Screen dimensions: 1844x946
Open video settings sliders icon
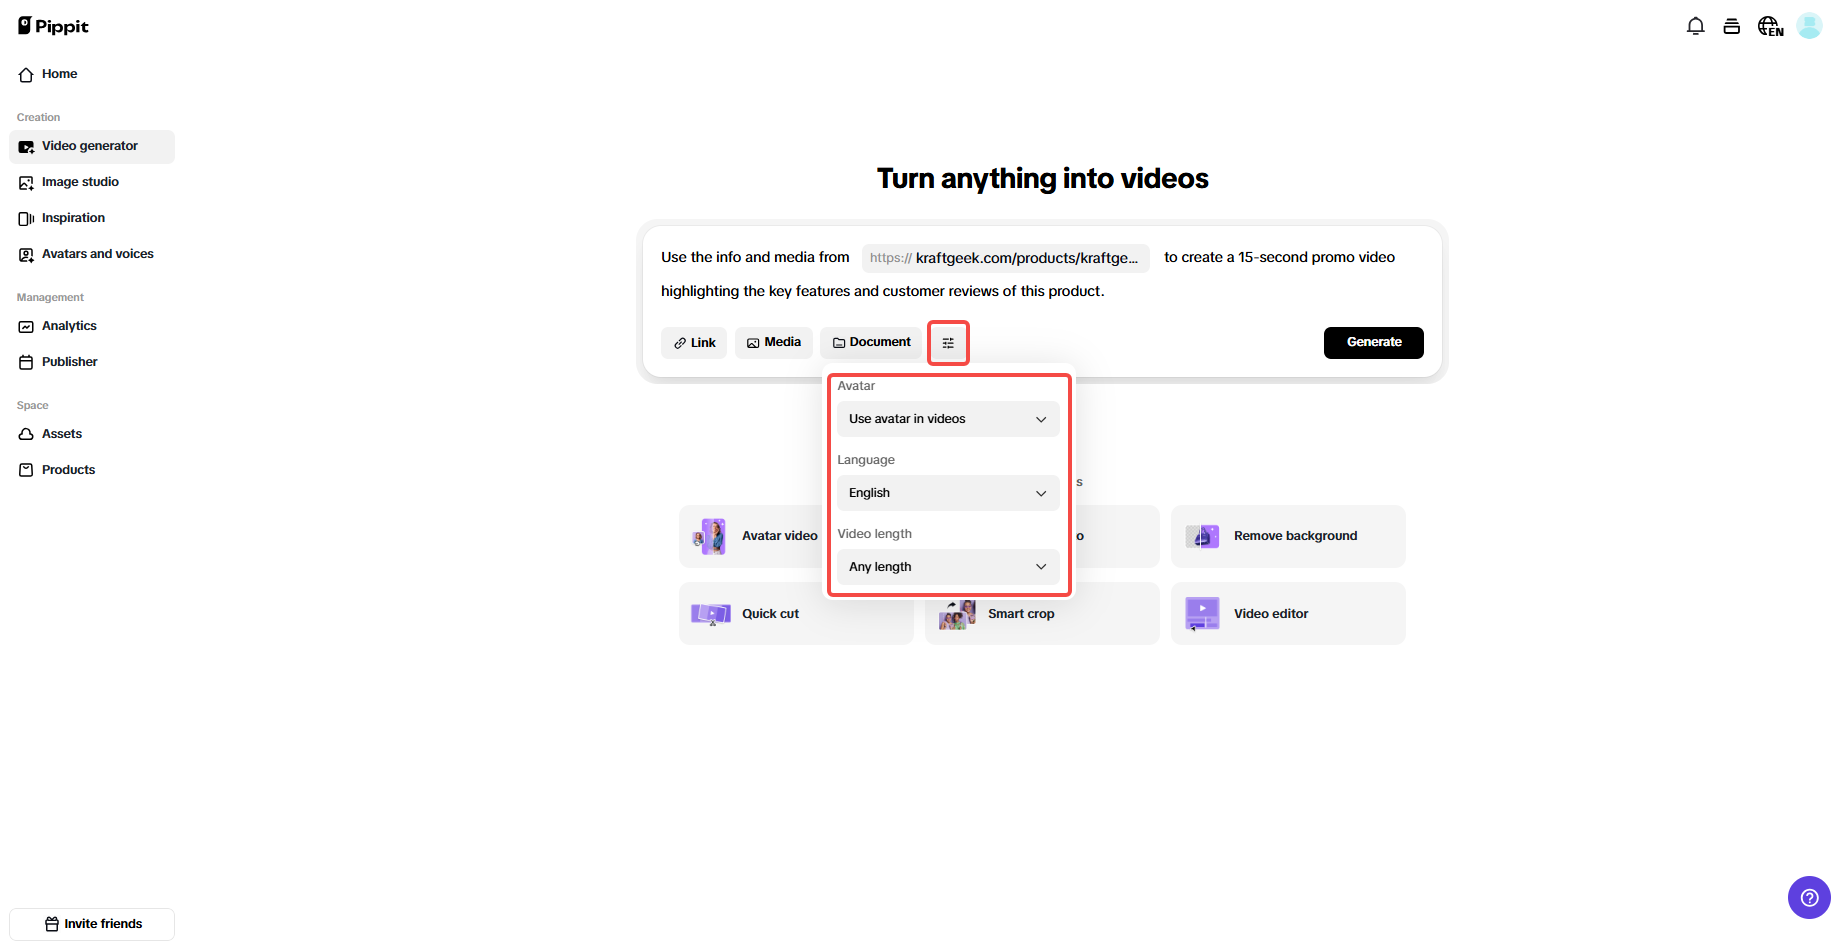pyautogui.click(x=948, y=343)
